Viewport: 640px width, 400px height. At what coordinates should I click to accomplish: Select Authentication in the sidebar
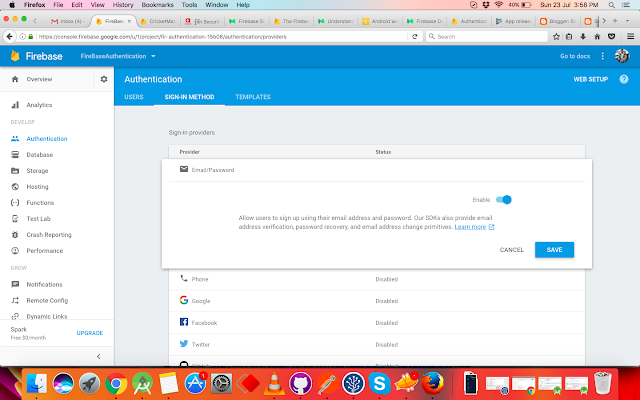[x=47, y=139]
